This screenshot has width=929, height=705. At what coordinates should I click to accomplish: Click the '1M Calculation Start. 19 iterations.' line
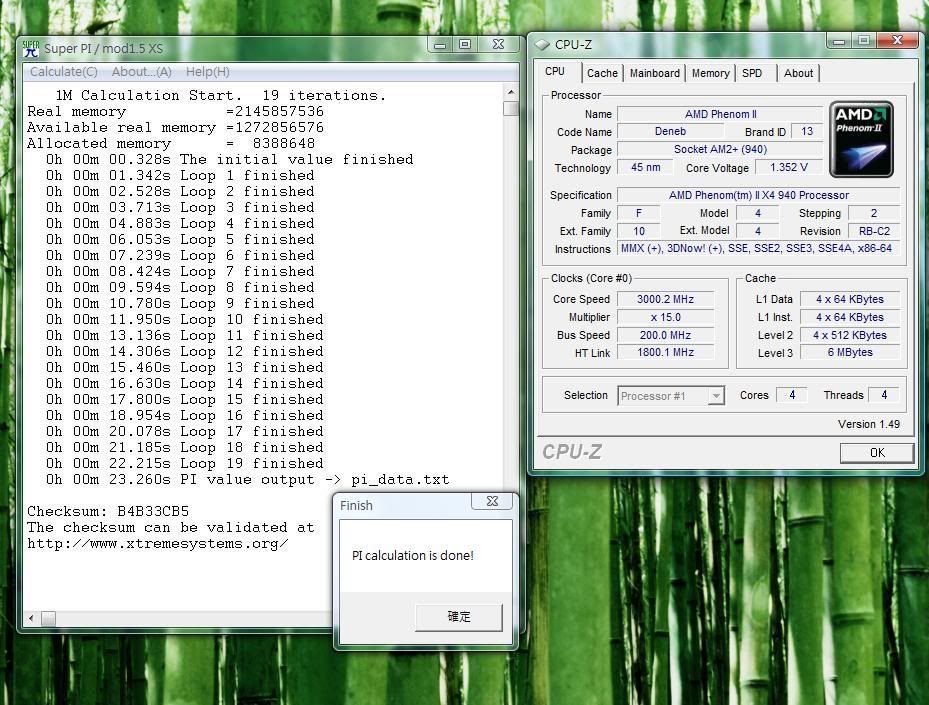(x=220, y=95)
